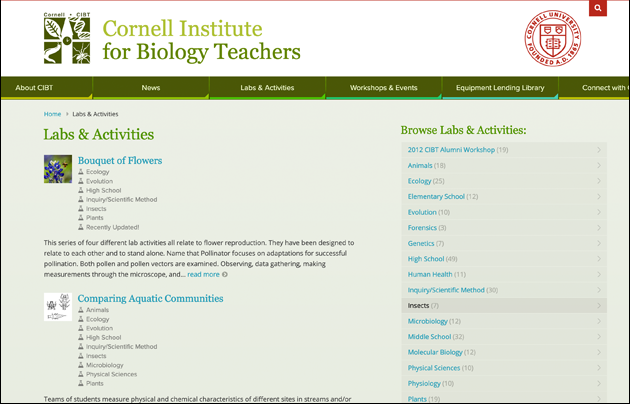Click flask icon beside Animals under Comparing Aquatic Communities
The width and height of the screenshot is (630, 404).
tap(81, 310)
